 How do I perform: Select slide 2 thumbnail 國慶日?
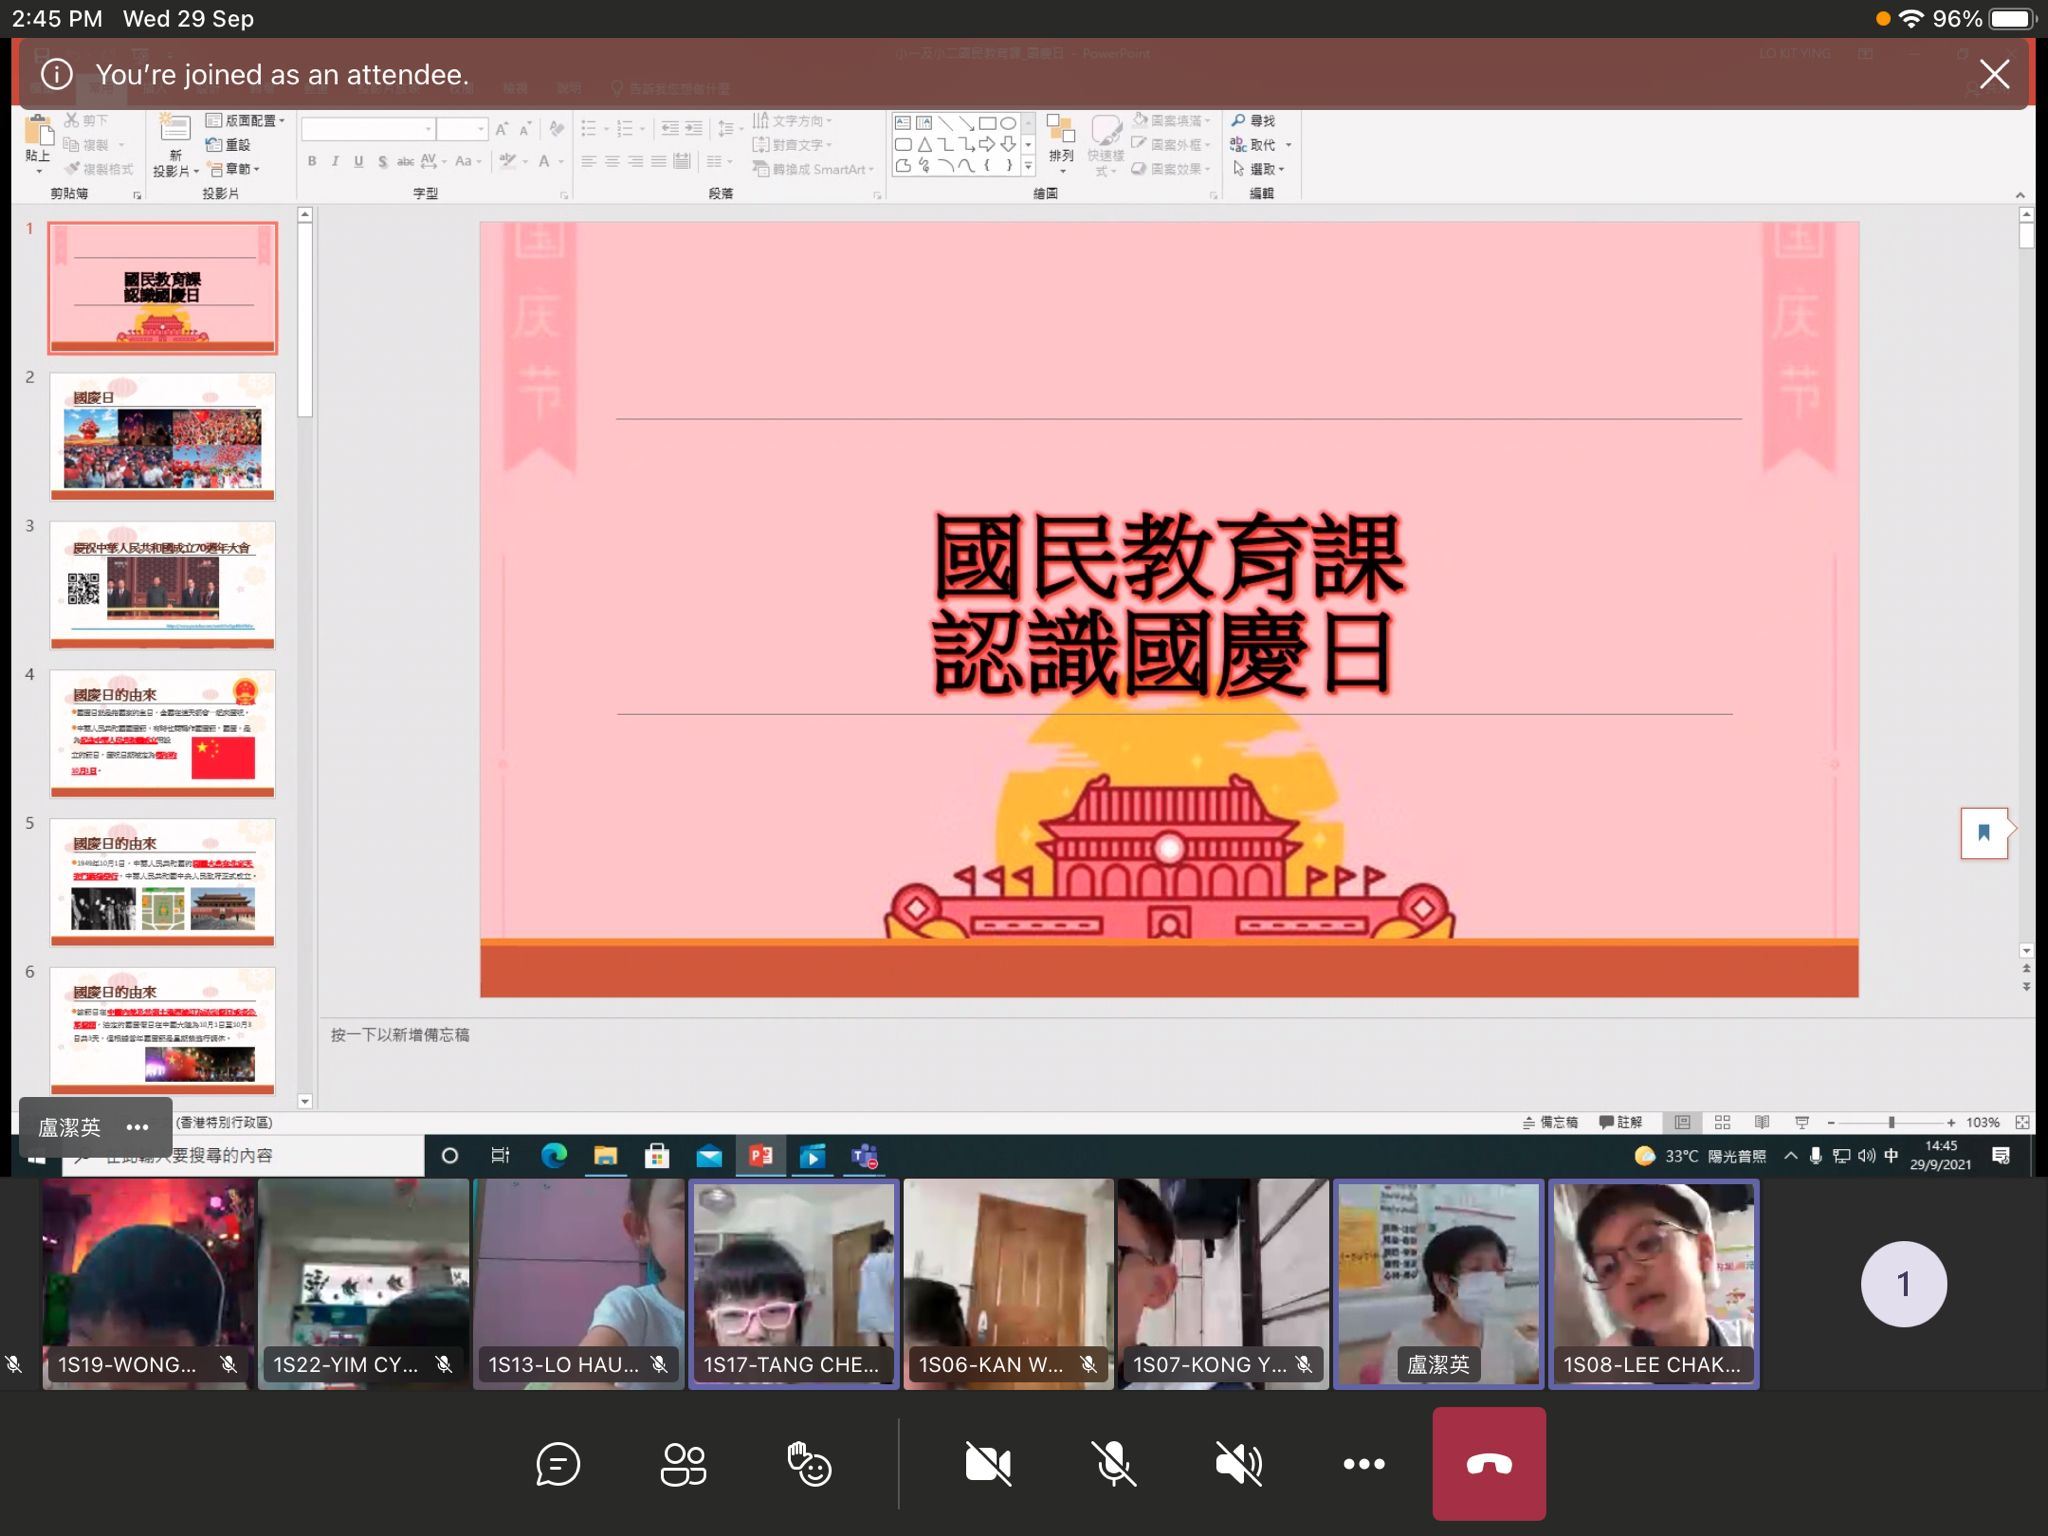pos(162,437)
